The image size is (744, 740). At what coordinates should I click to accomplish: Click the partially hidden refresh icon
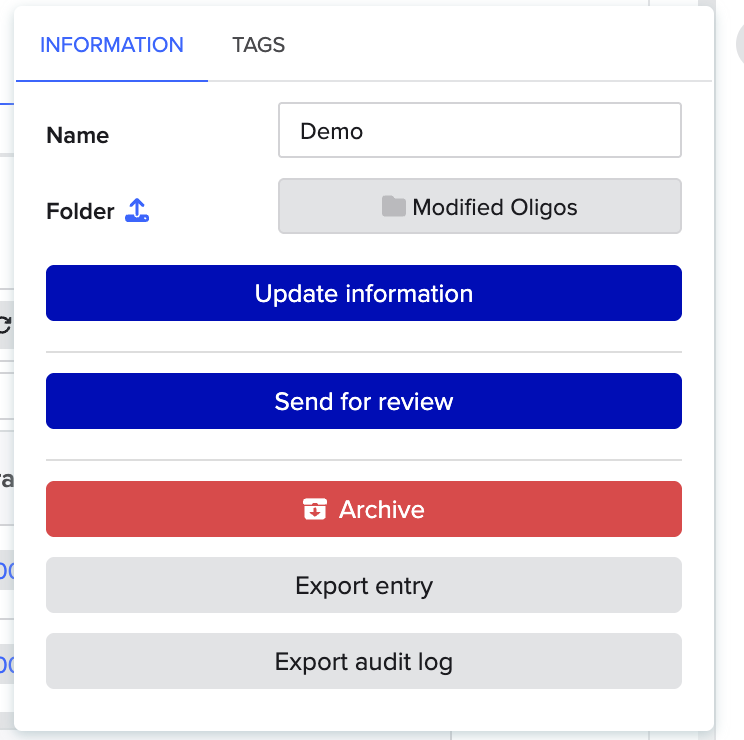(5, 324)
